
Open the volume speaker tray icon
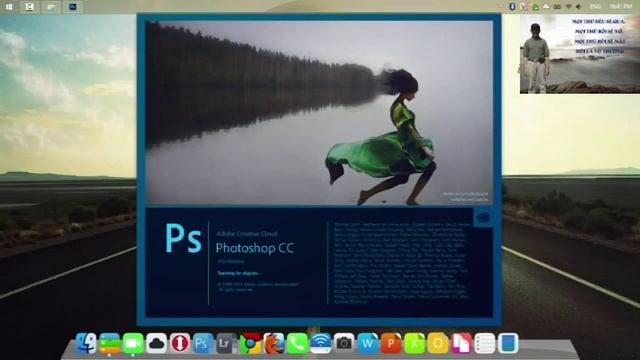[x=579, y=7]
